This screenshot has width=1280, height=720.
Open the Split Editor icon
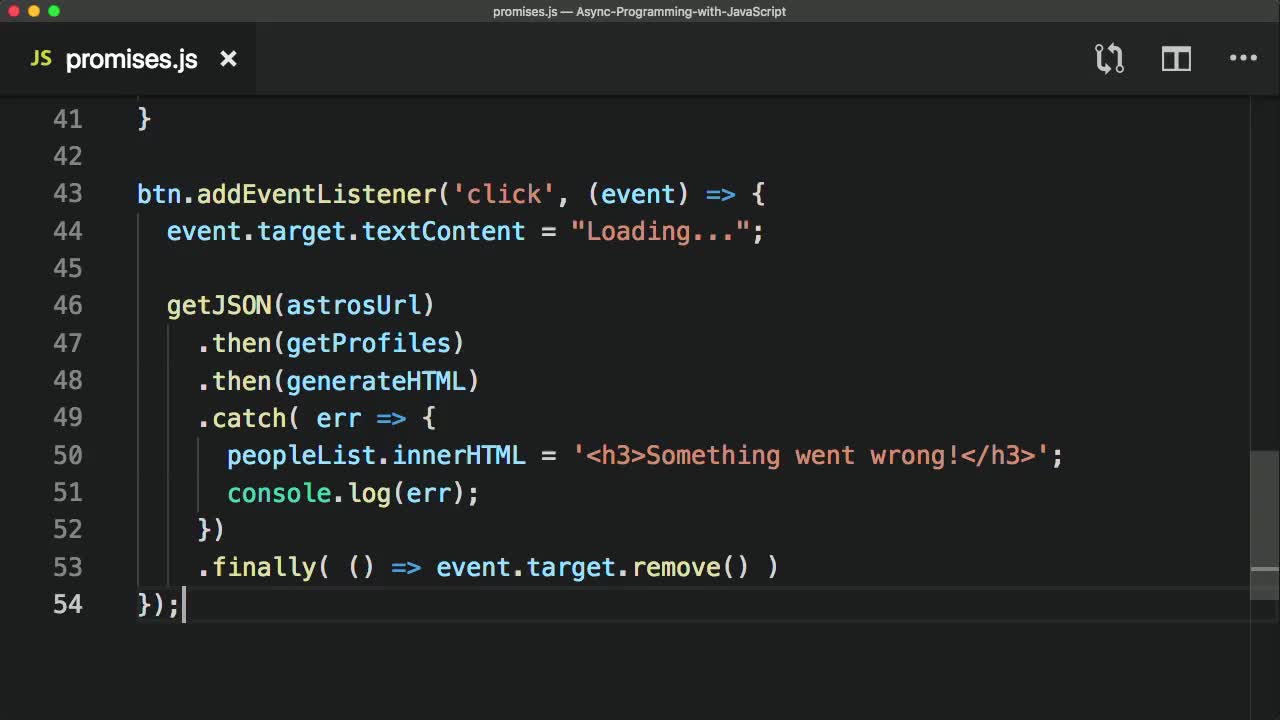pyautogui.click(x=1176, y=59)
